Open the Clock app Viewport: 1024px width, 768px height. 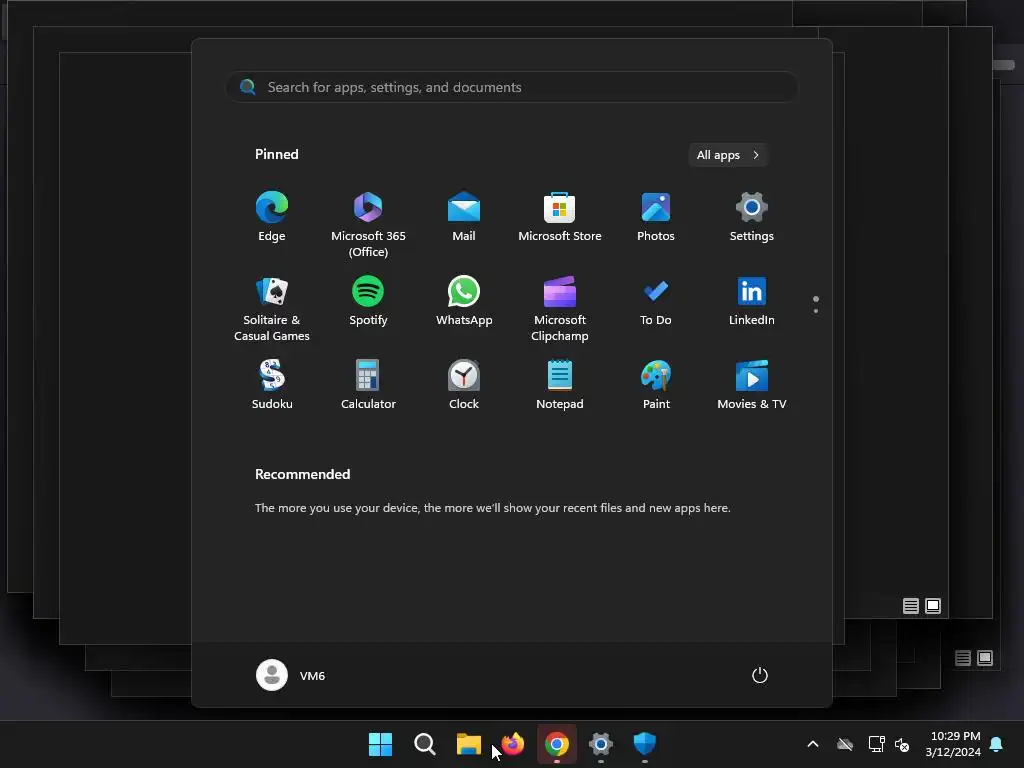coord(464,385)
